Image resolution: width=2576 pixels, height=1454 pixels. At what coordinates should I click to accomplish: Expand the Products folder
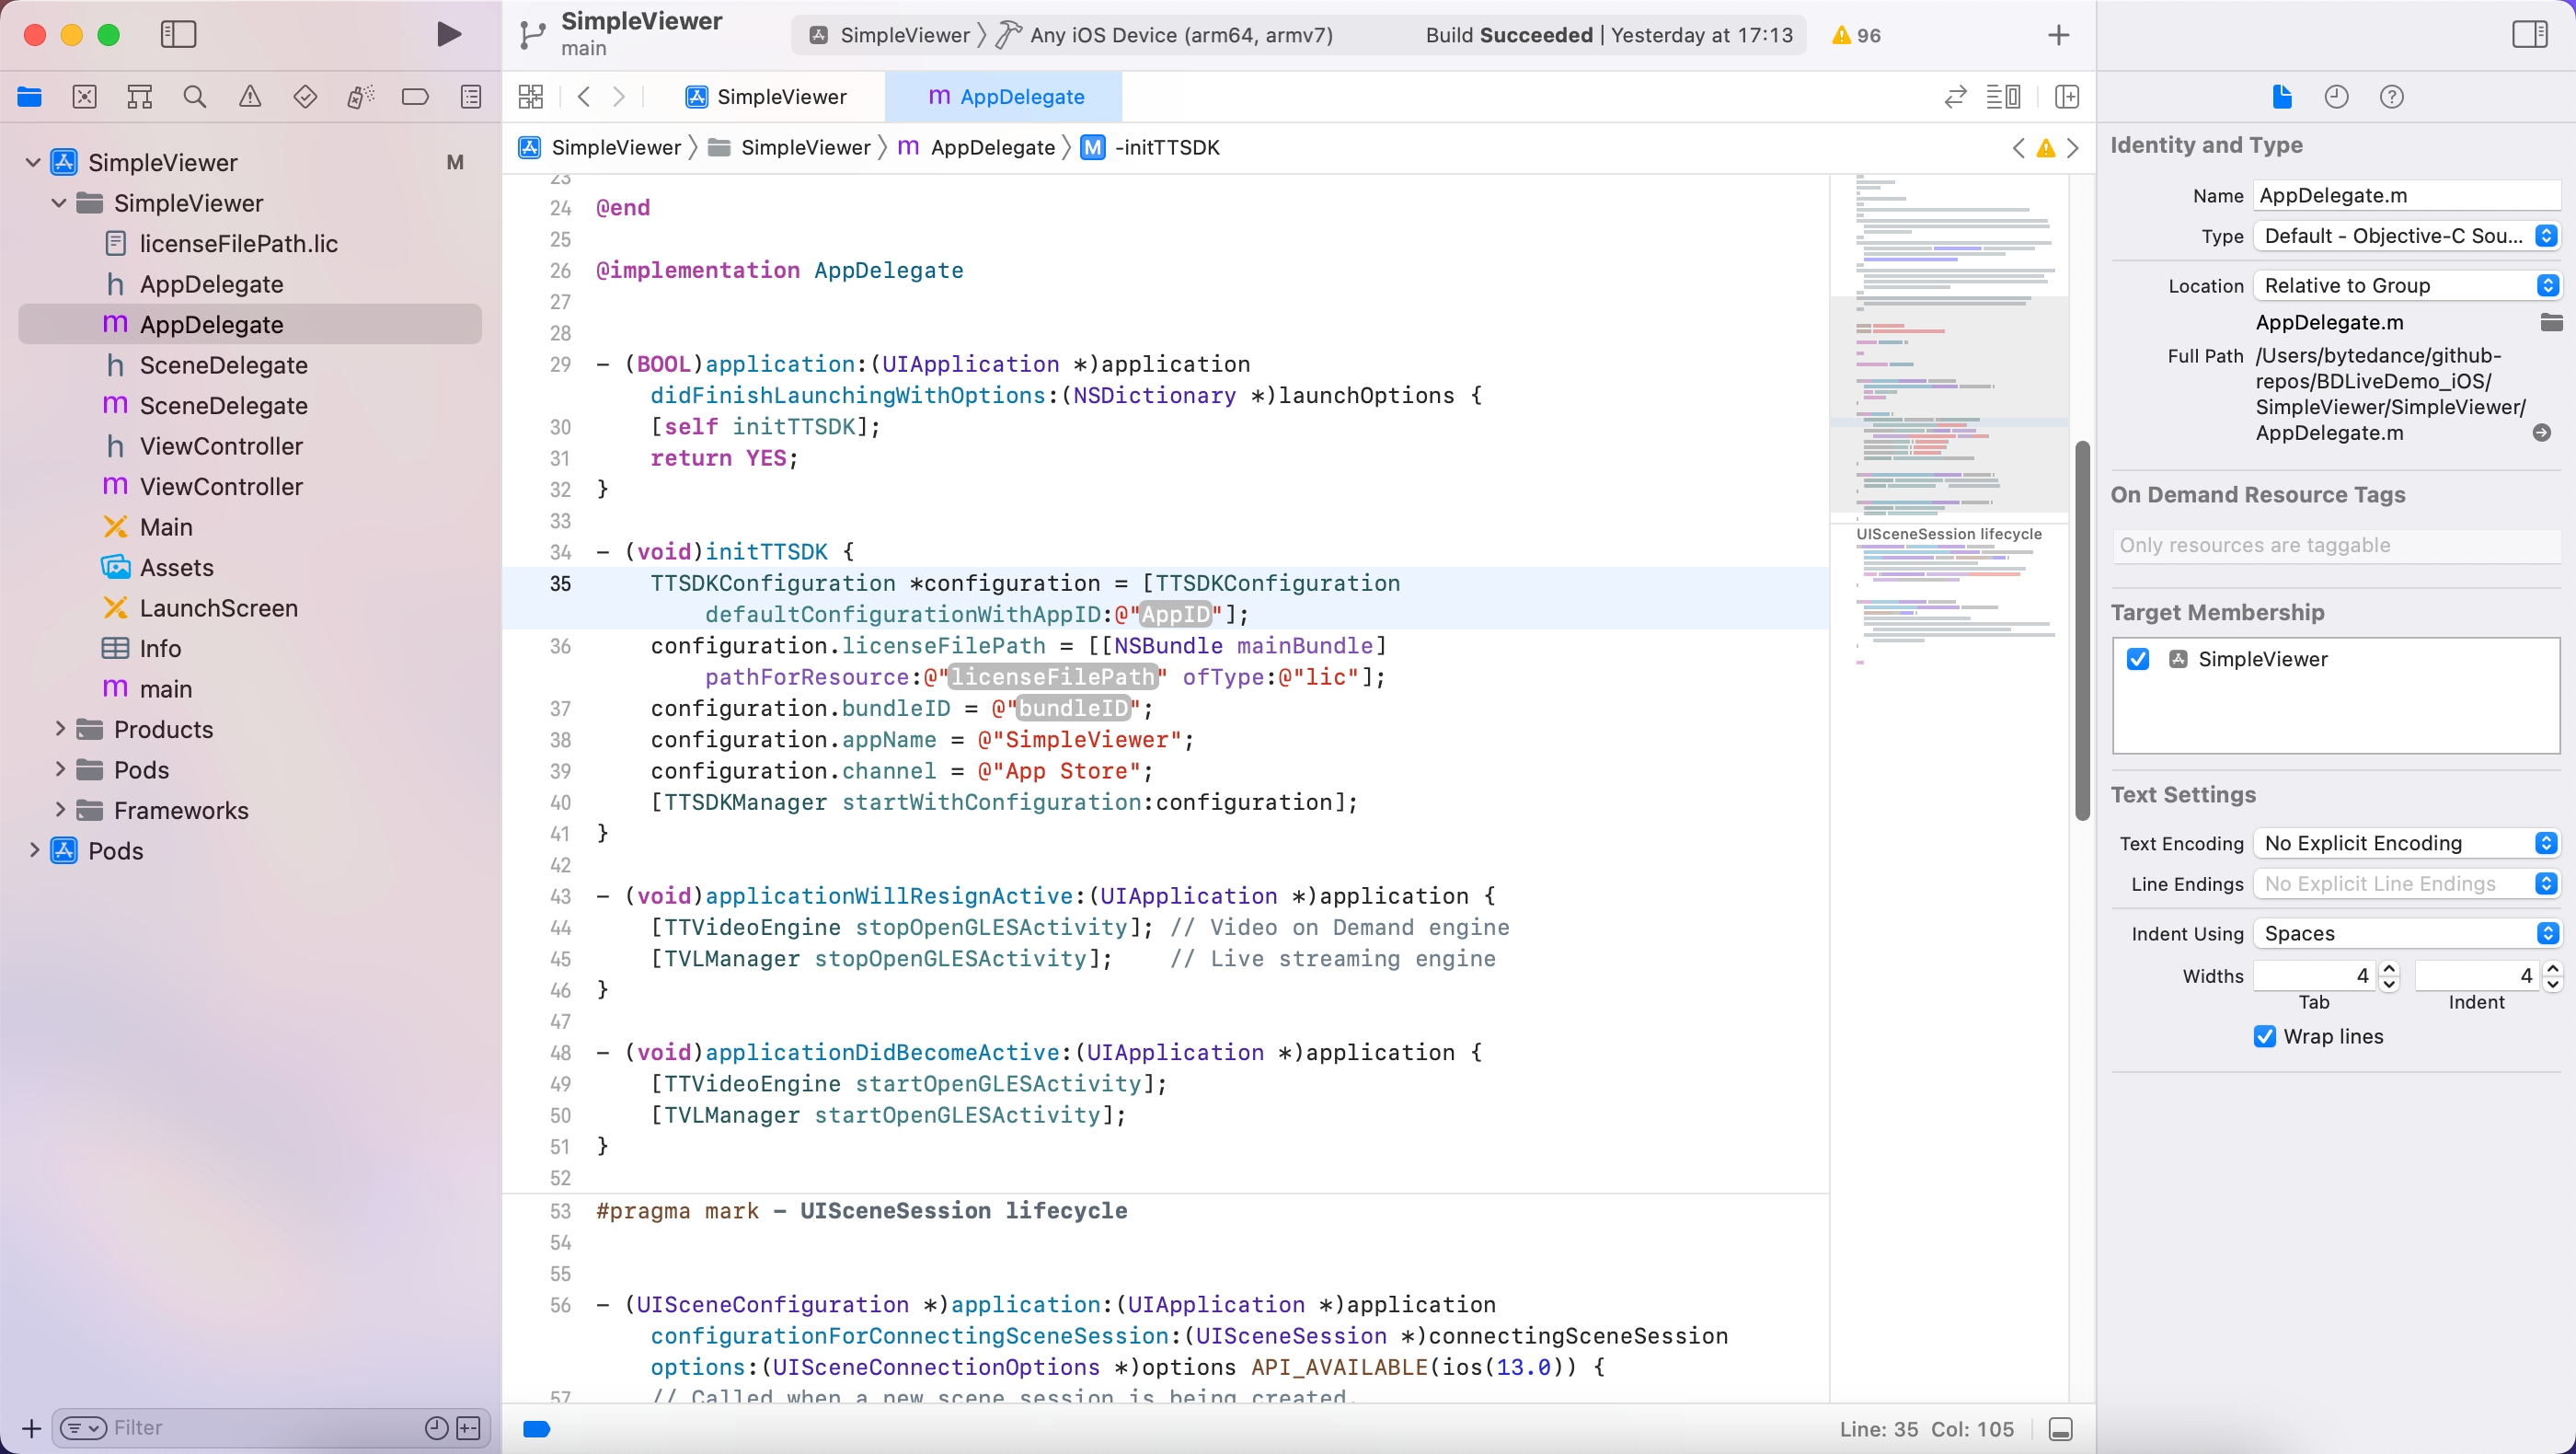60,729
